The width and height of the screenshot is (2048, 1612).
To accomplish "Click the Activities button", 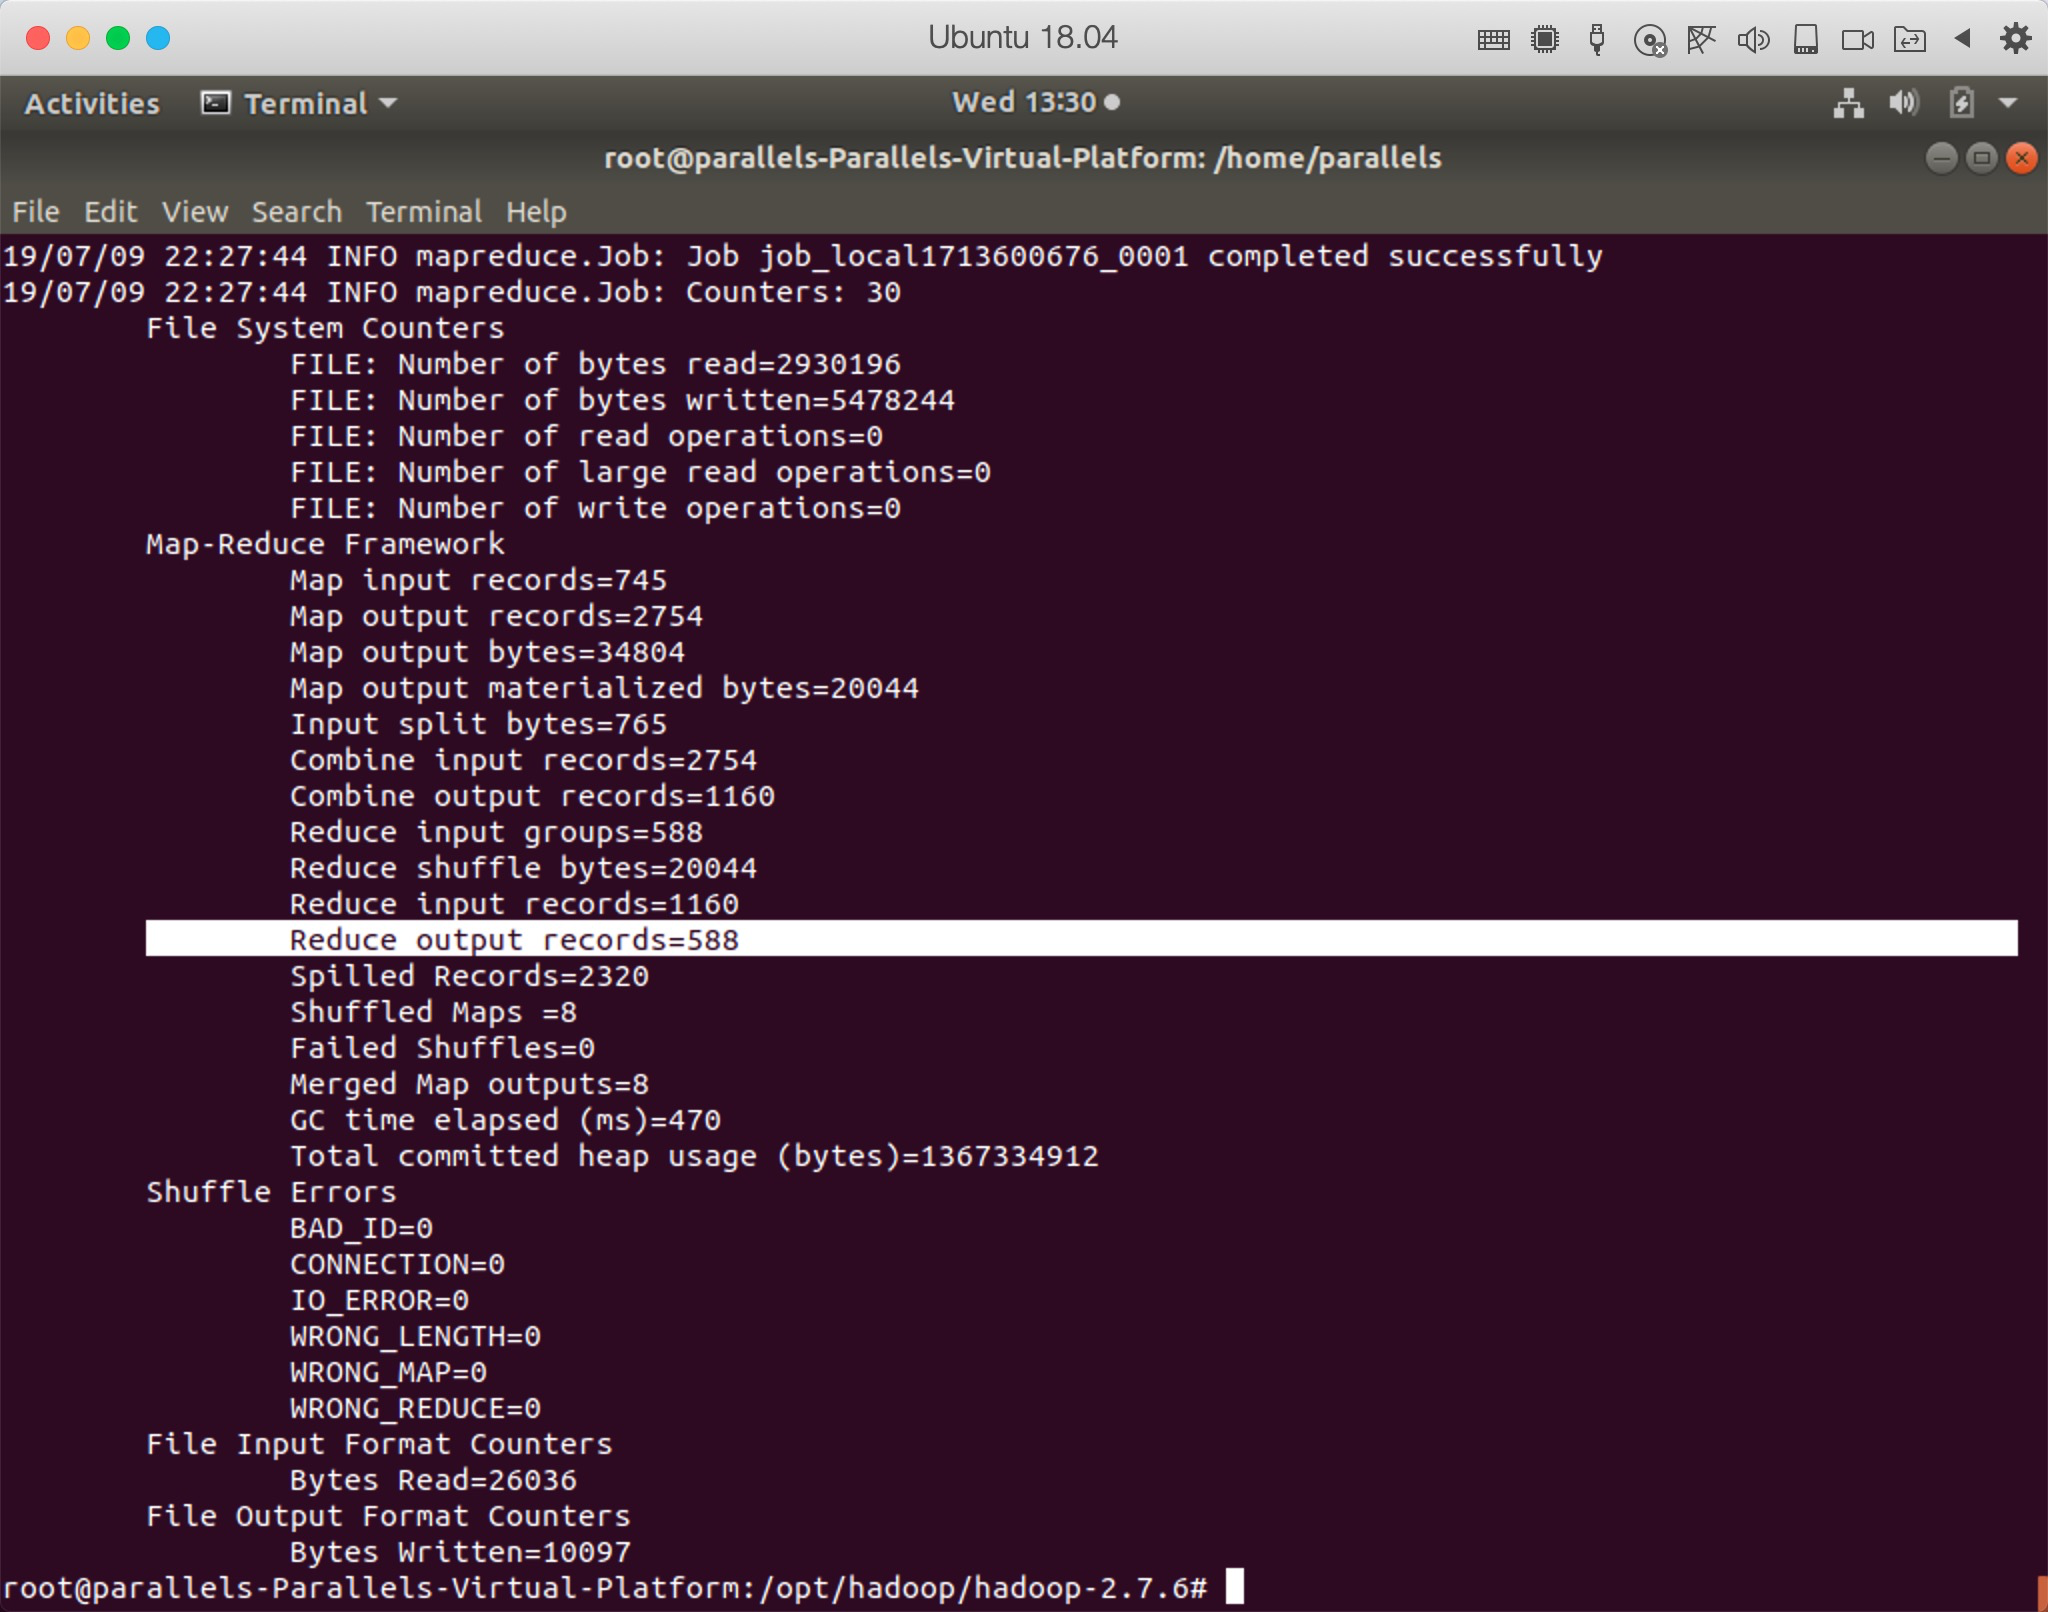I will (x=91, y=102).
